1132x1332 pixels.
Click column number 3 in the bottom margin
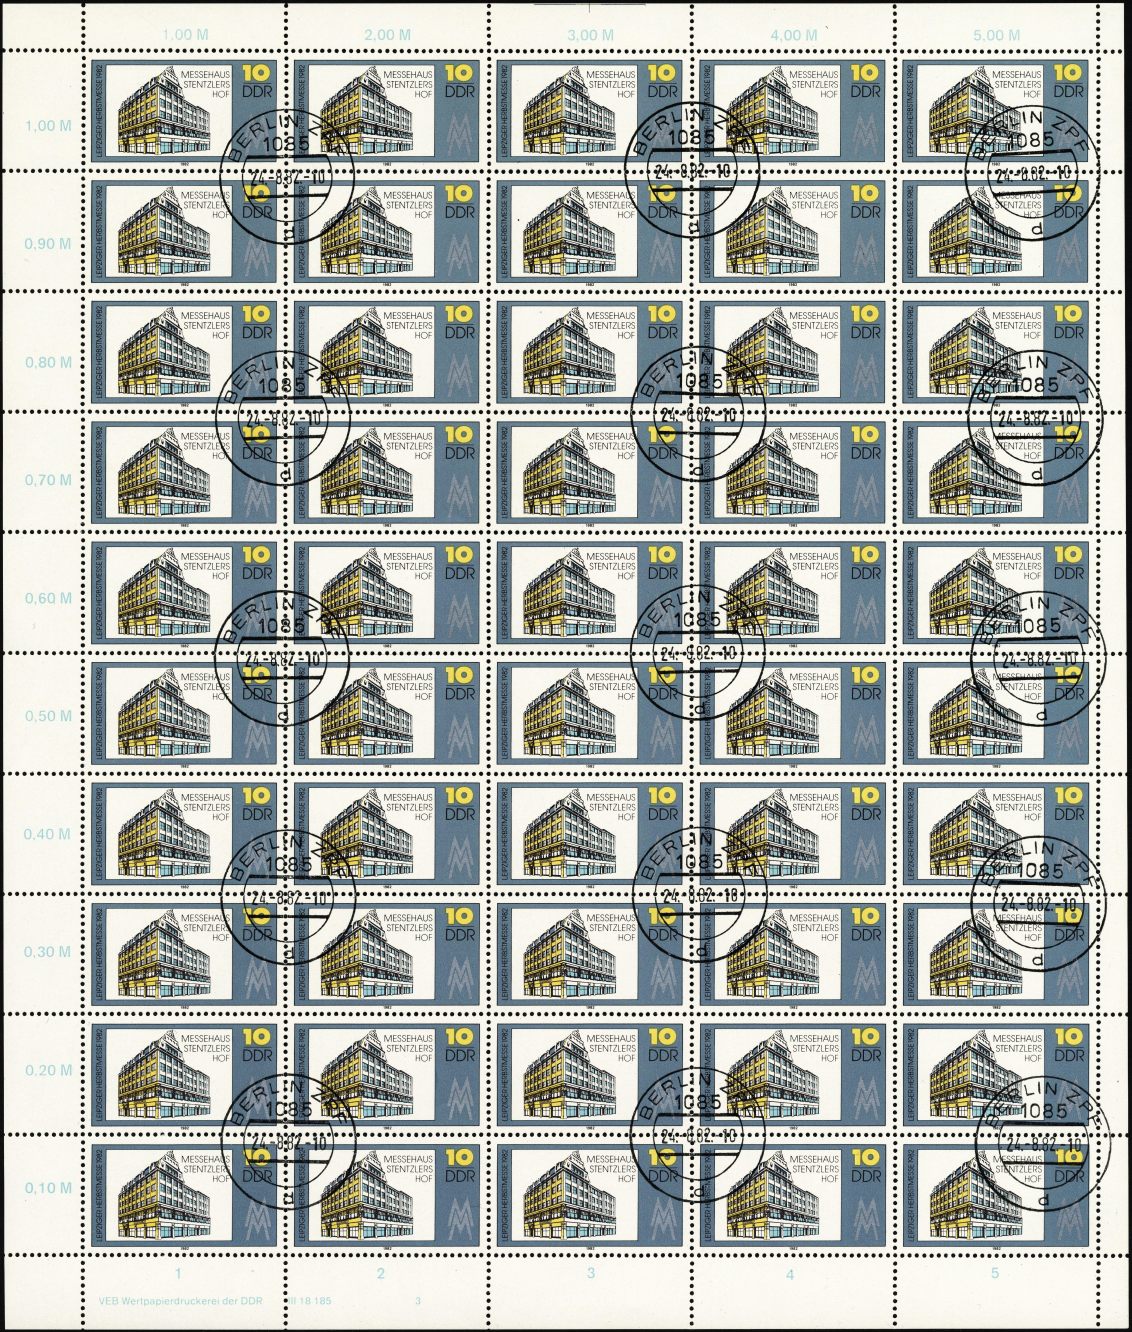tap(591, 1273)
